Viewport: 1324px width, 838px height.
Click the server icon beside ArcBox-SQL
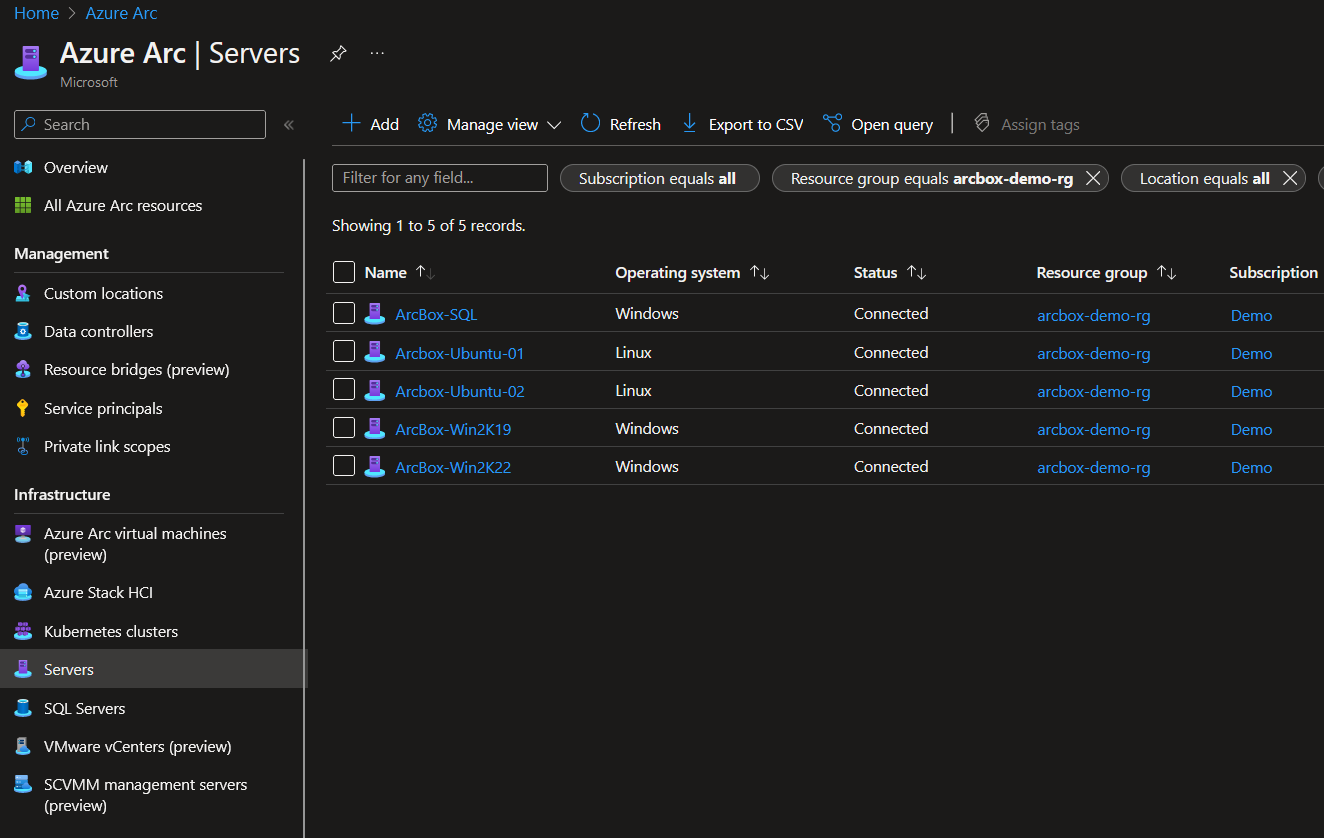click(375, 314)
